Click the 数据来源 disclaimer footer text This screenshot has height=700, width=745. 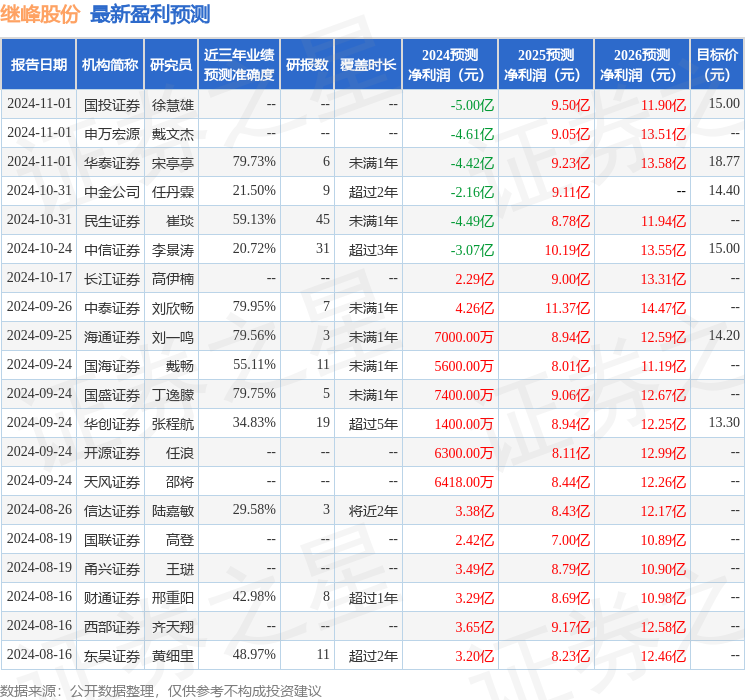(x=161, y=690)
